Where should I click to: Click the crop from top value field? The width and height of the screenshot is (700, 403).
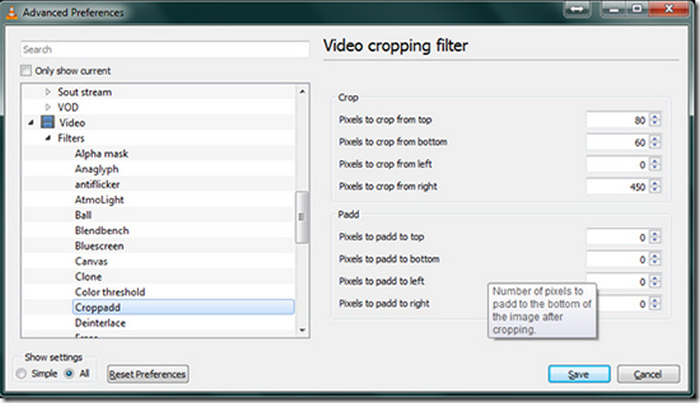[x=617, y=120]
